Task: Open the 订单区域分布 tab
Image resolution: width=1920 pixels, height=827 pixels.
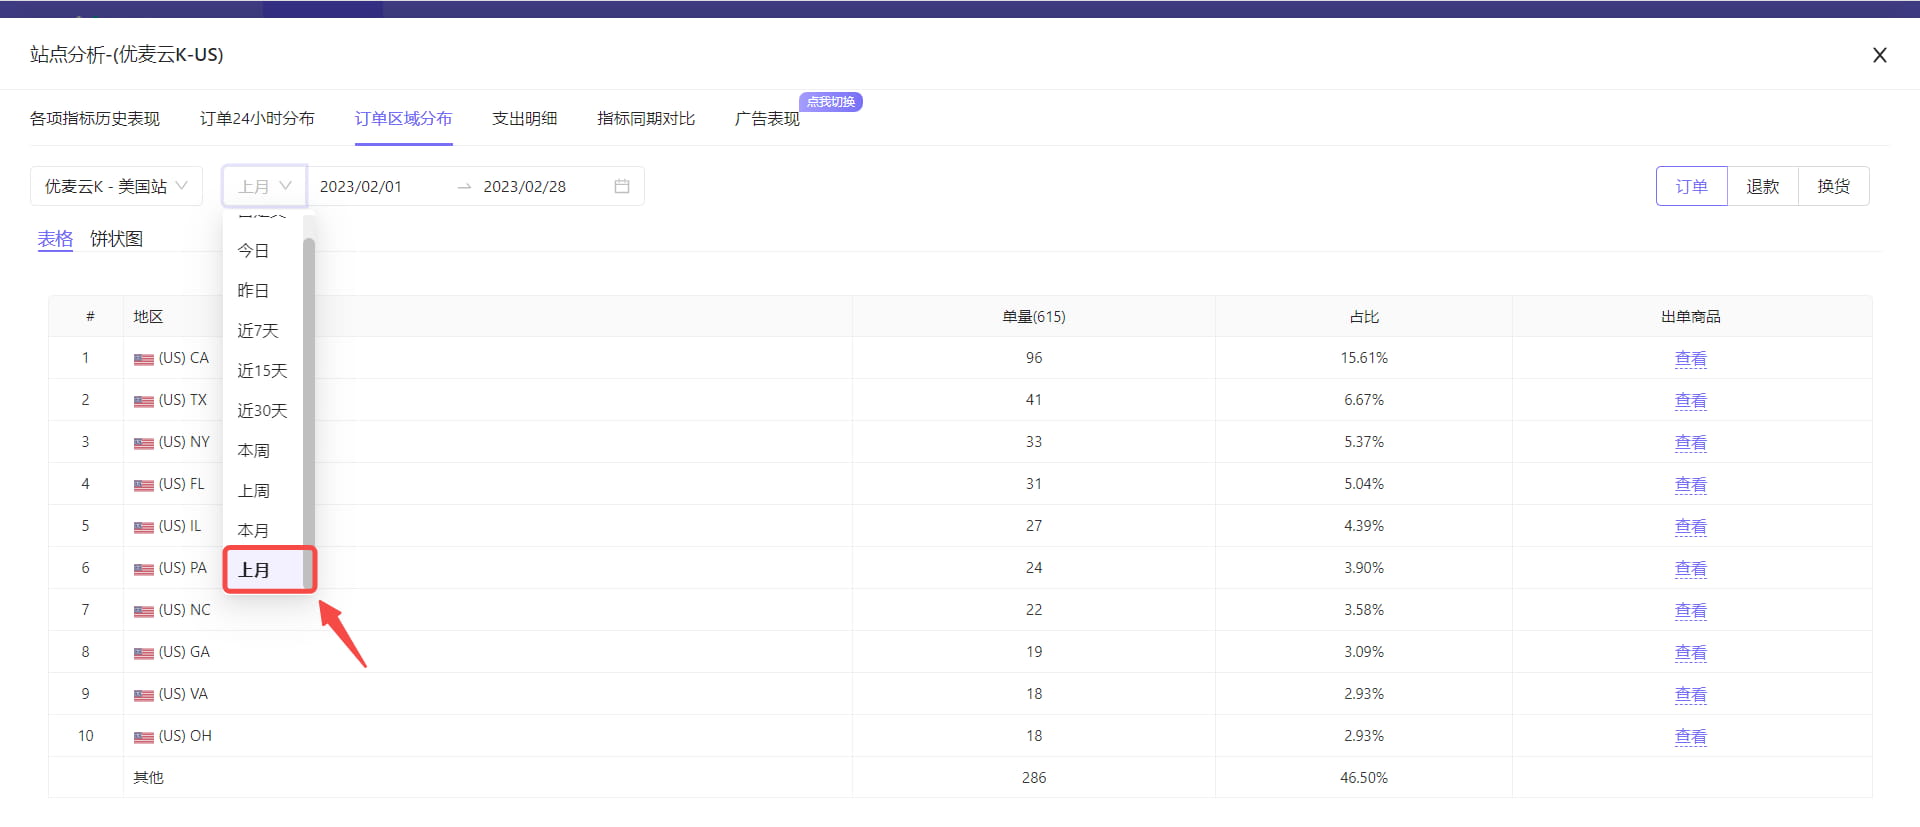Action: click(x=403, y=118)
